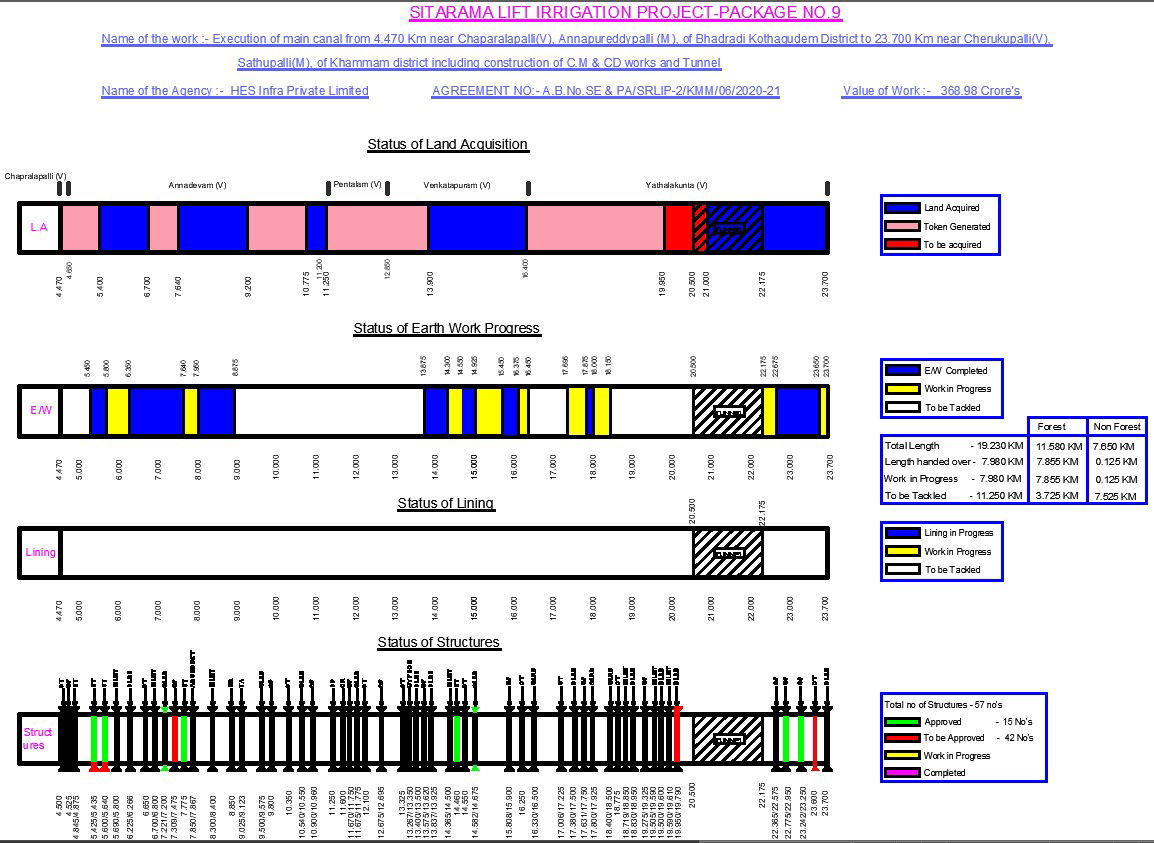
Task: Click the L.A label on the Land Acquisition bar
Action: pos(39,228)
